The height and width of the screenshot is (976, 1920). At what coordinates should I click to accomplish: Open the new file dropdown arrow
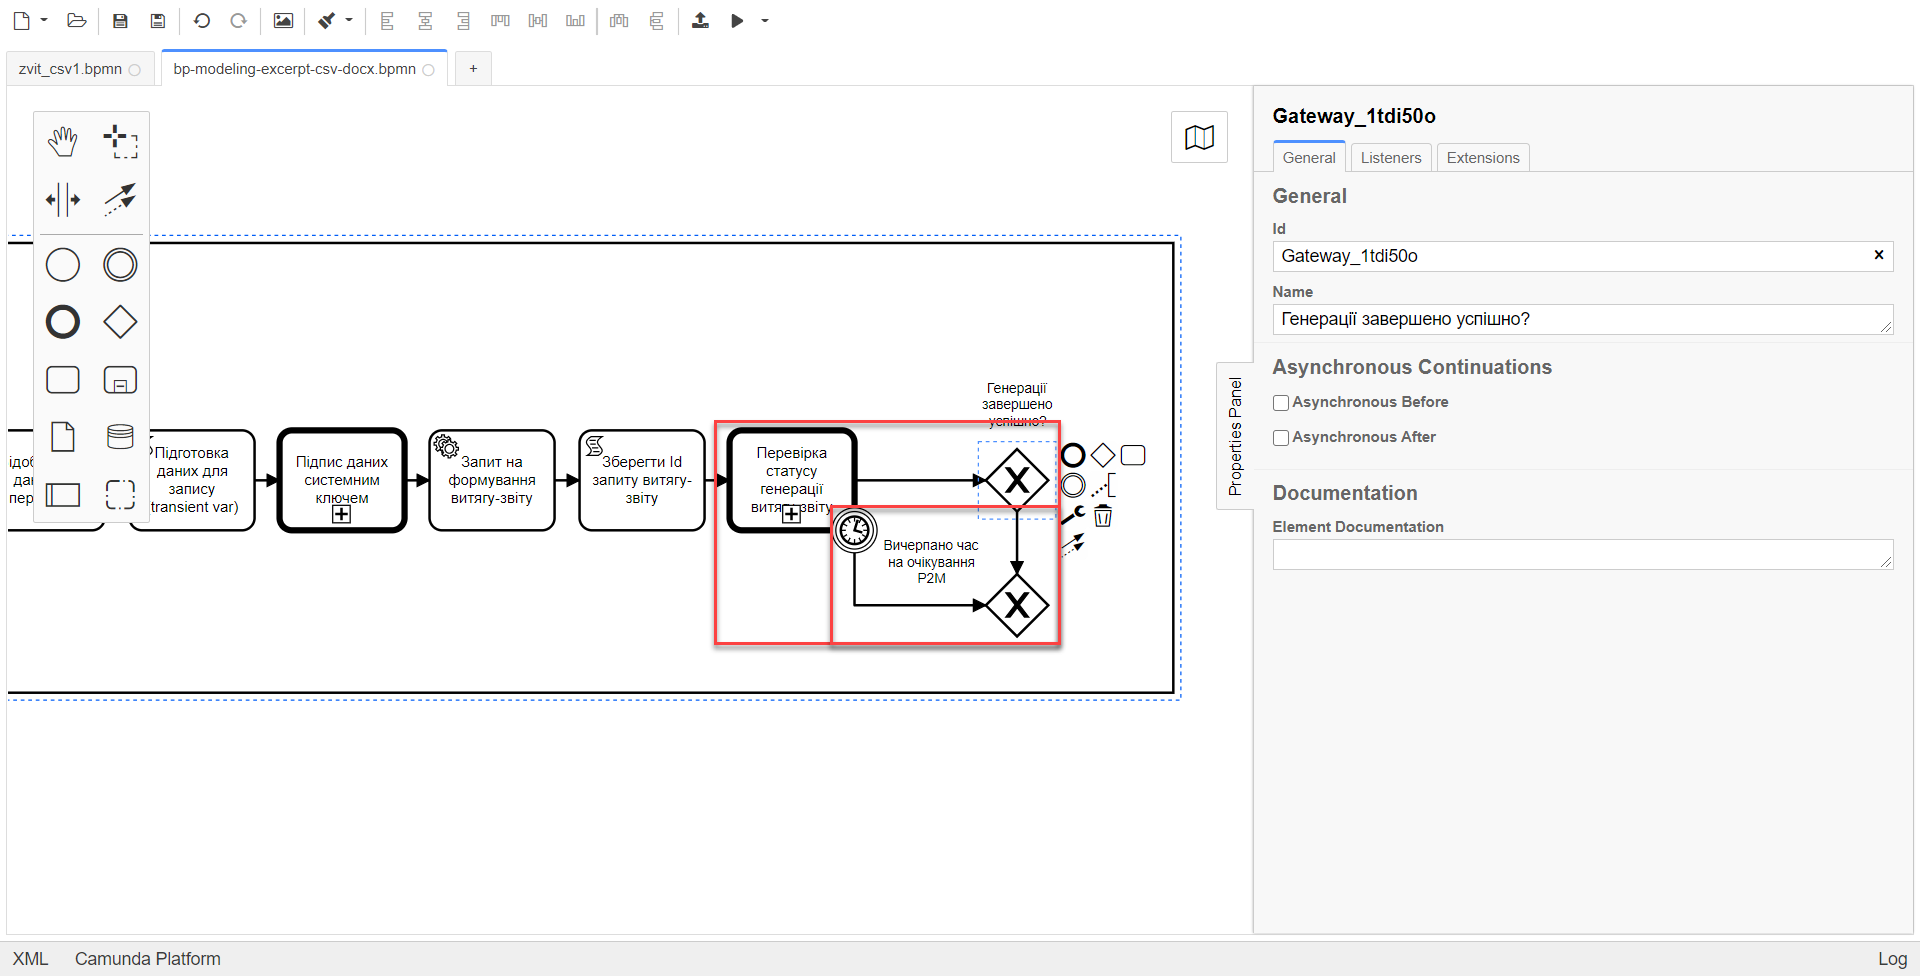pos(44,20)
